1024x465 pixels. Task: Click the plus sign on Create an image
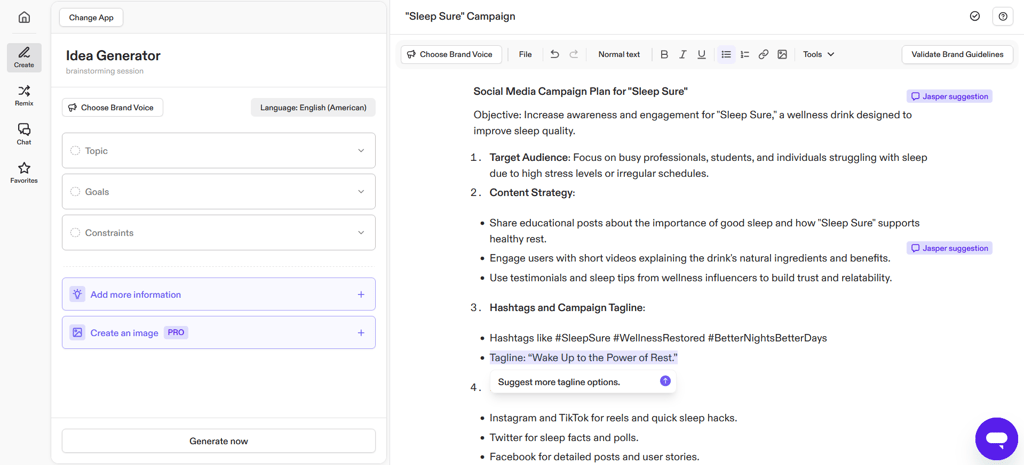pos(360,333)
